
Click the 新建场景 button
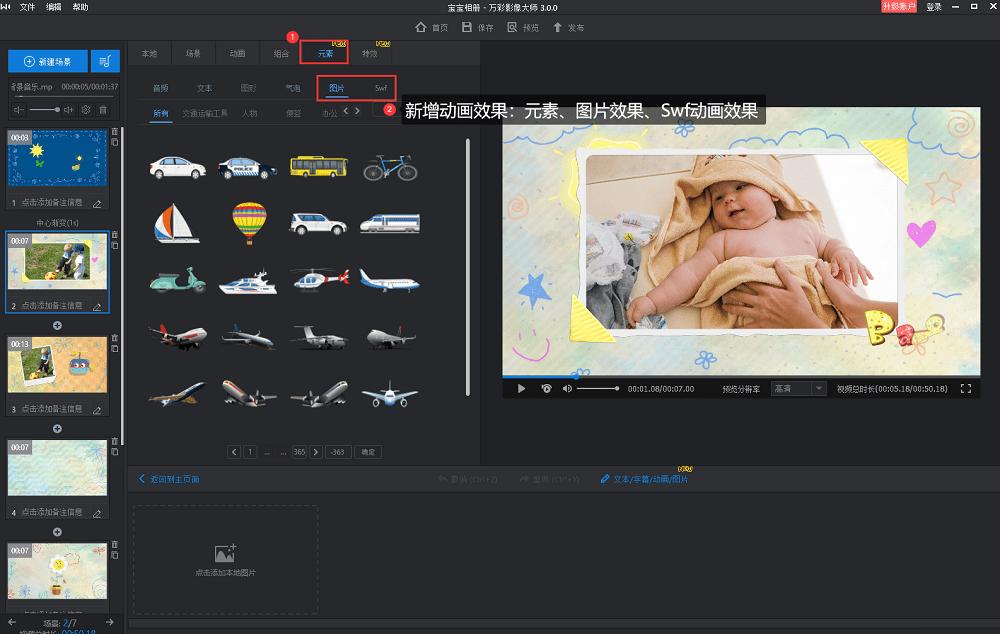48,62
